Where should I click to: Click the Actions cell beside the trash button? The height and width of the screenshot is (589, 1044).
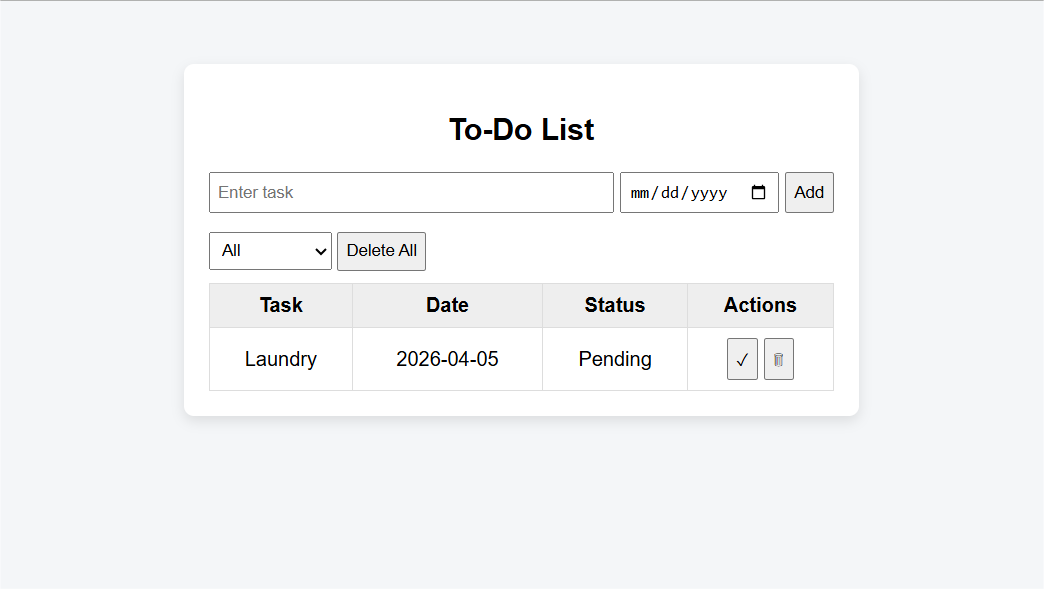click(813, 360)
